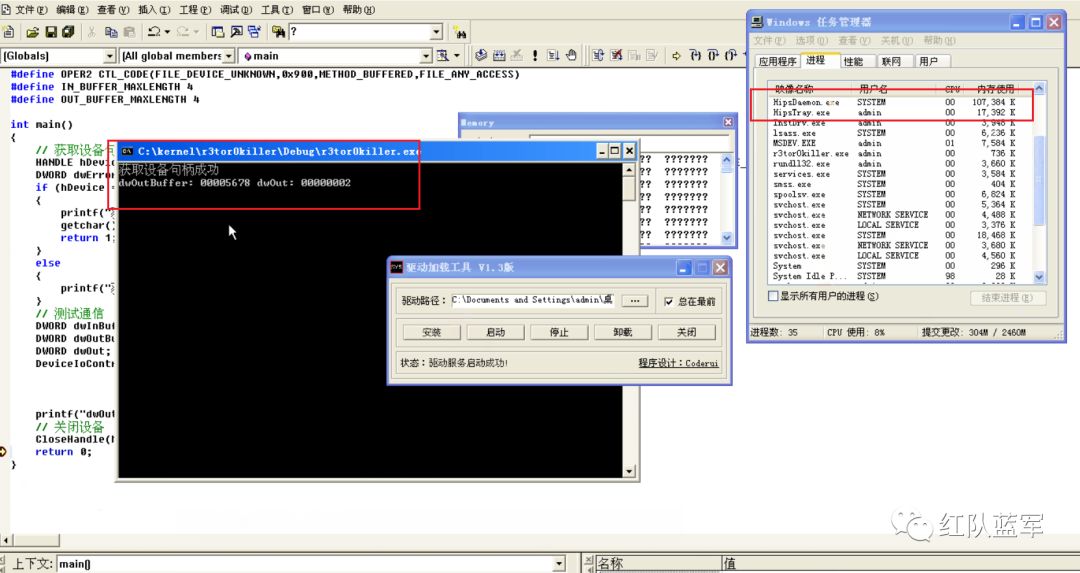Click the Restart debugging icon

click(599, 55)
